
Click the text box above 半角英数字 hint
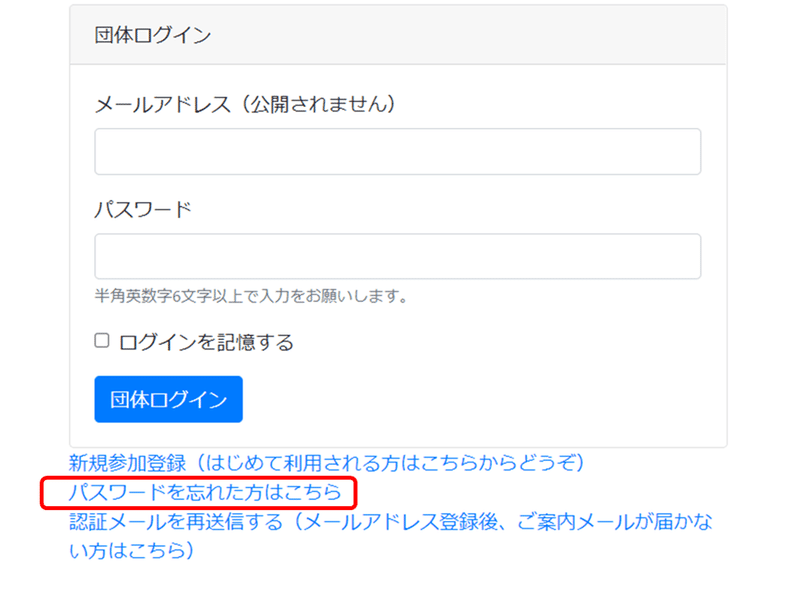pyautogui.click(x=397, y=256)
